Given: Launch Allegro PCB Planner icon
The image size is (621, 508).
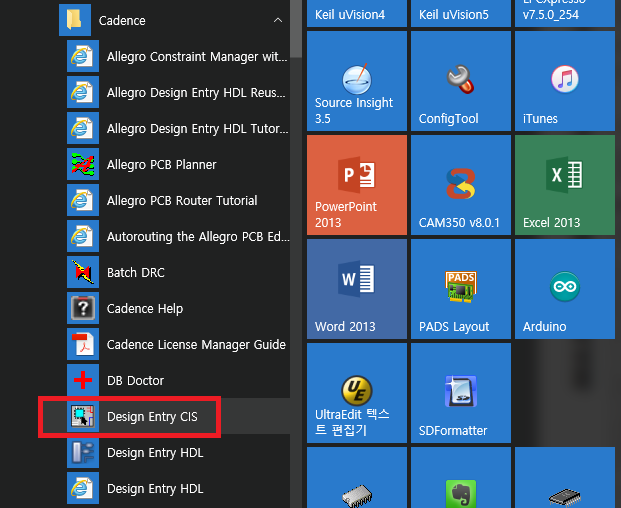Looking at the screenshot, I should pos(83,164).
